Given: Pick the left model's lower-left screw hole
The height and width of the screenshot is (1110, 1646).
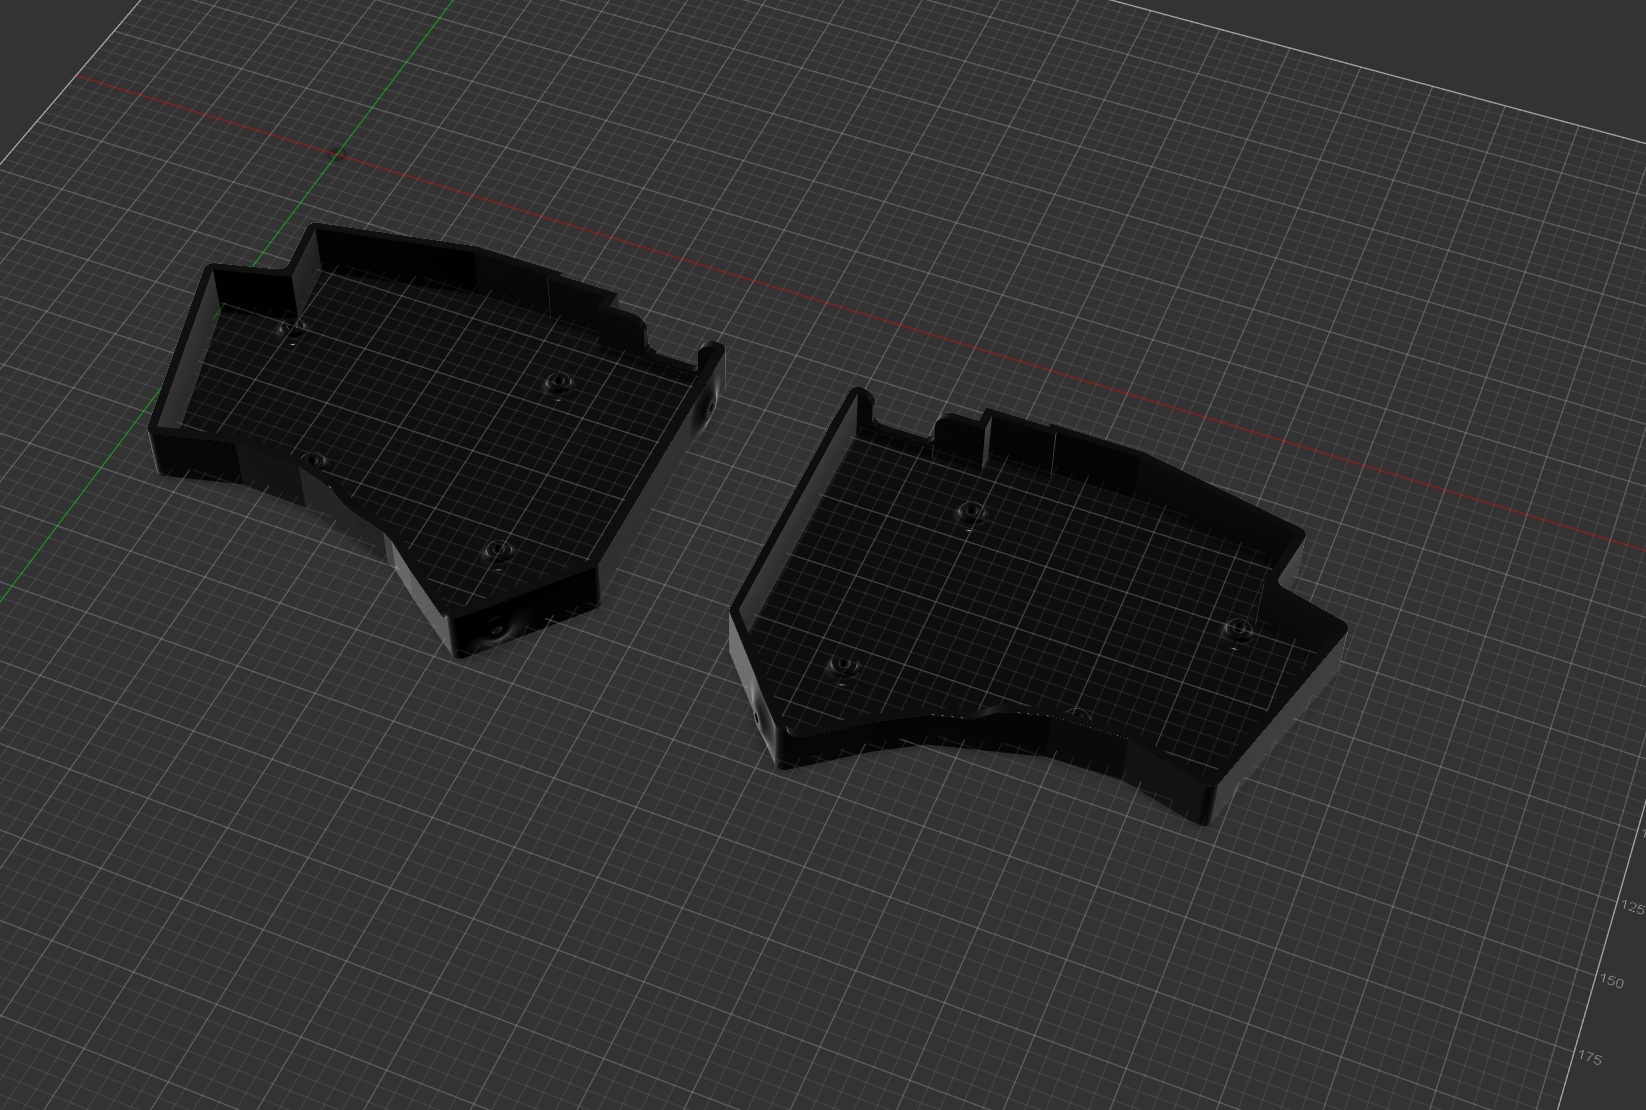Looking at the screenshot, I should tap(314, 460).
